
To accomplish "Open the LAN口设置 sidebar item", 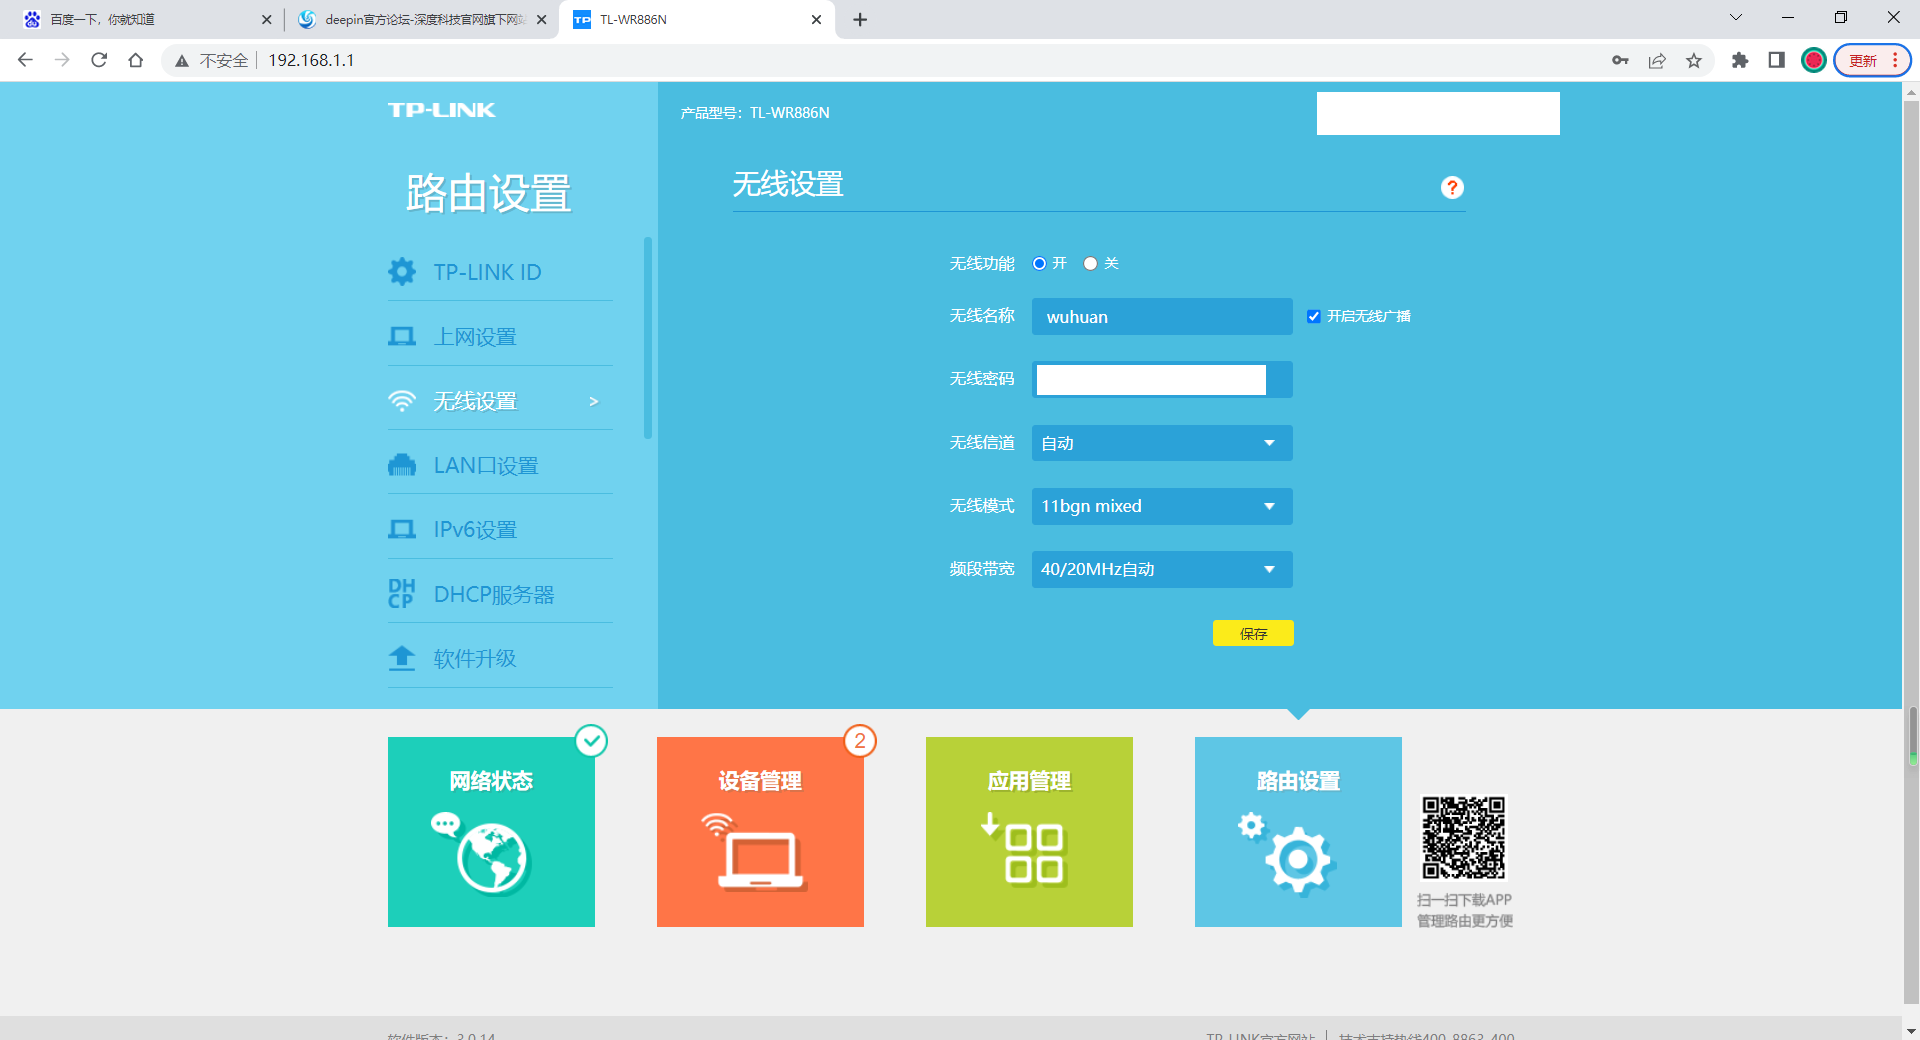I will (x=485, y=466).
